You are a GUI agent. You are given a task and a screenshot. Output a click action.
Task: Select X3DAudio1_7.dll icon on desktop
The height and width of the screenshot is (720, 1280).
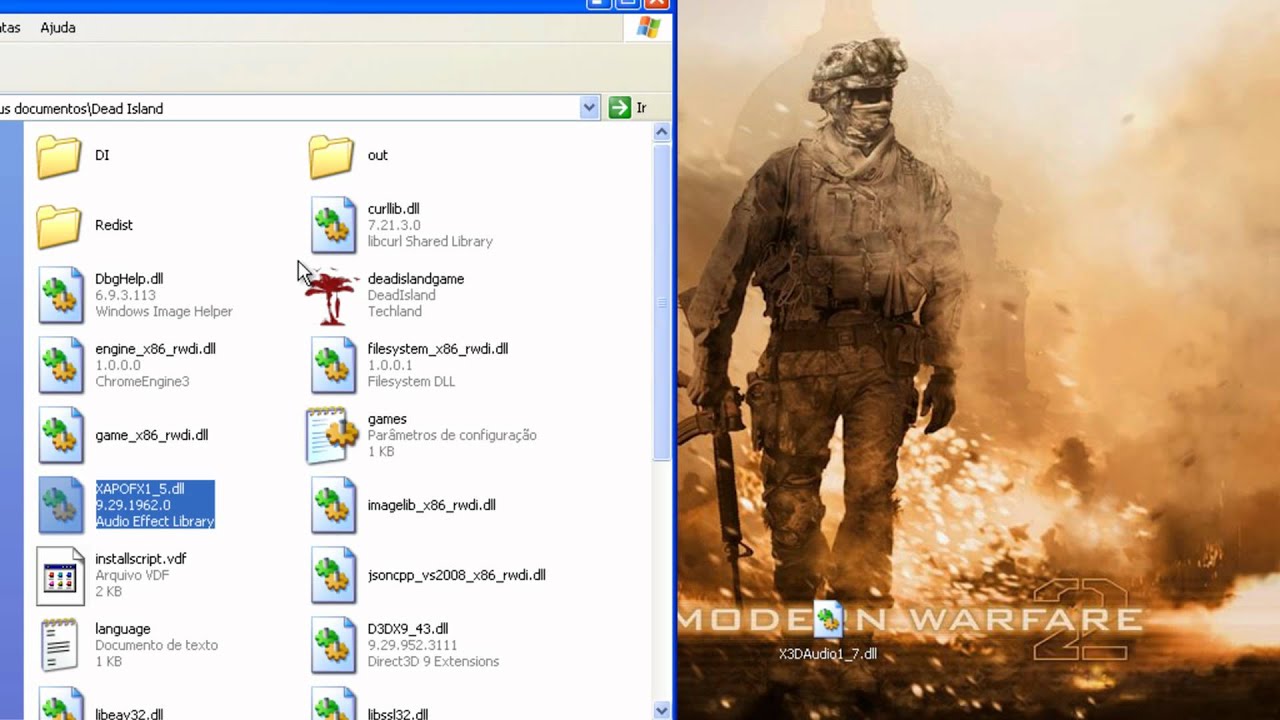pos(828,620)
